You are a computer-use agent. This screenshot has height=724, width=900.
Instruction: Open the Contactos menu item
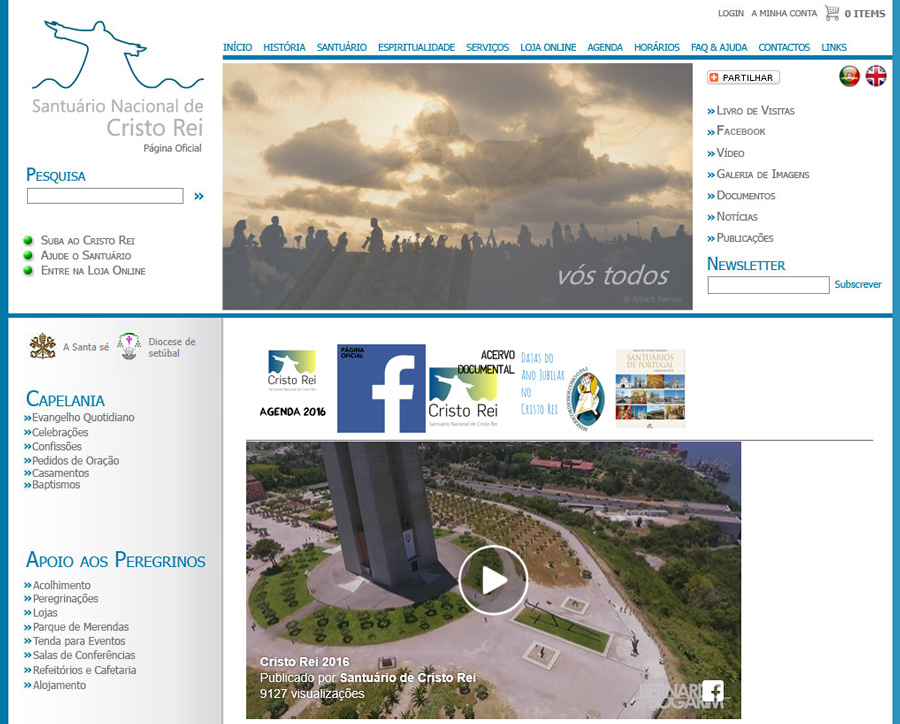(x=784, y=47)
